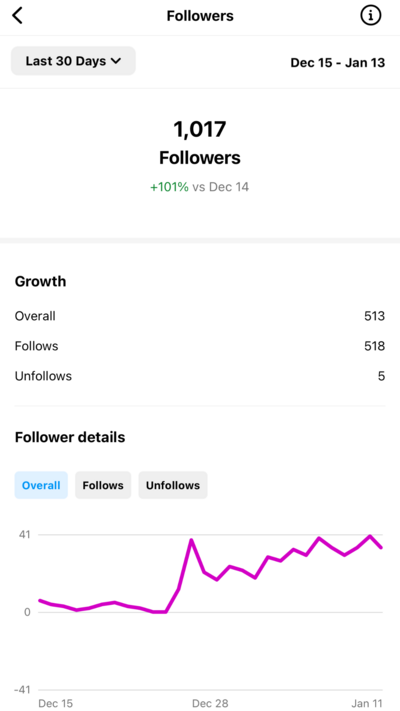Tap the chart peak near Dec 28

click(x=191, y=540)
